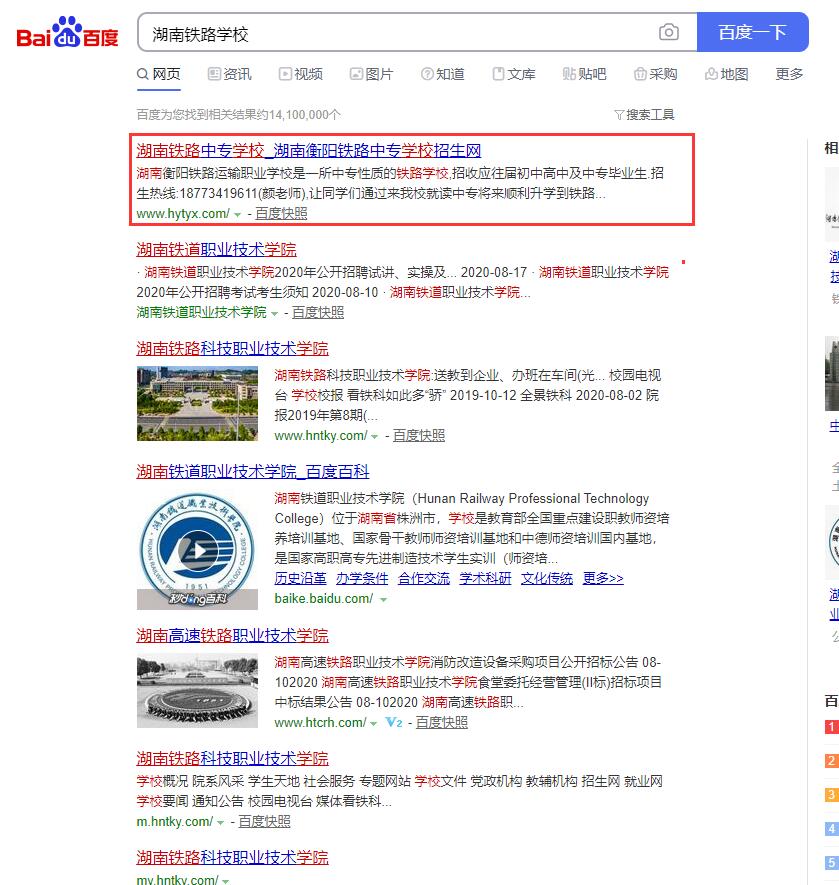Screen dimensions: 839x885
Task: Expand the 更多 menu
Action: [789, 74]
